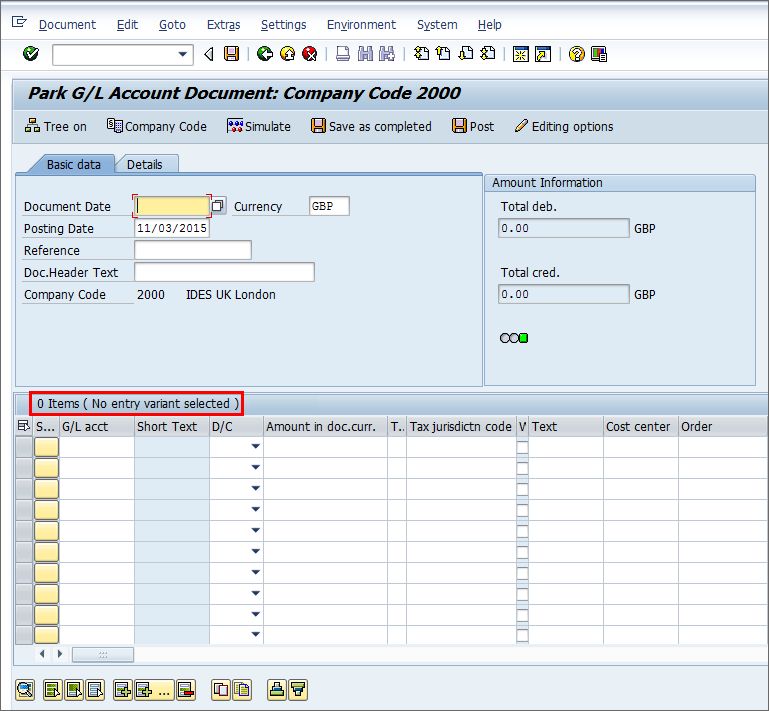Click the Simulate button

[258, 127]
